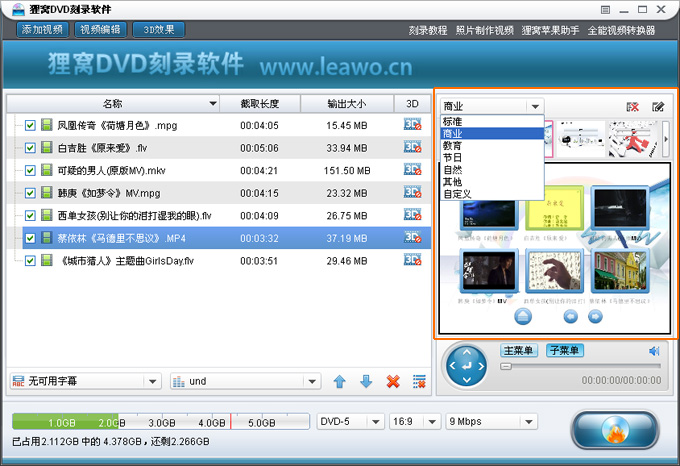The image size is (680, 466).
Task: Click the 3D icon for 韩庚《如梦令》MV.mpg
Action: click(x=412, y=192)
